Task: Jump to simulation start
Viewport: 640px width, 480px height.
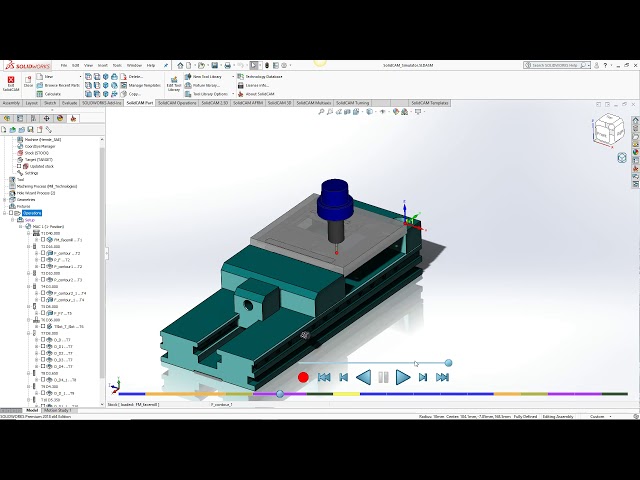Action: coord(324,377)
